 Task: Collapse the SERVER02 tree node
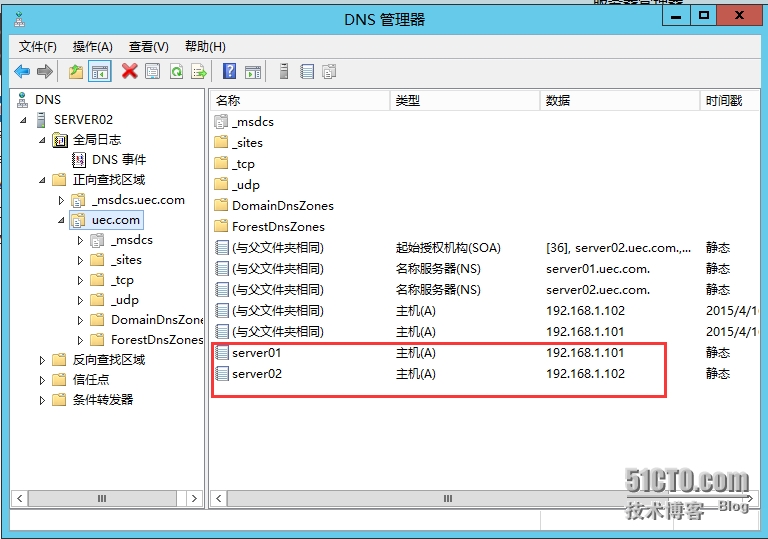[x=23, y=120]
